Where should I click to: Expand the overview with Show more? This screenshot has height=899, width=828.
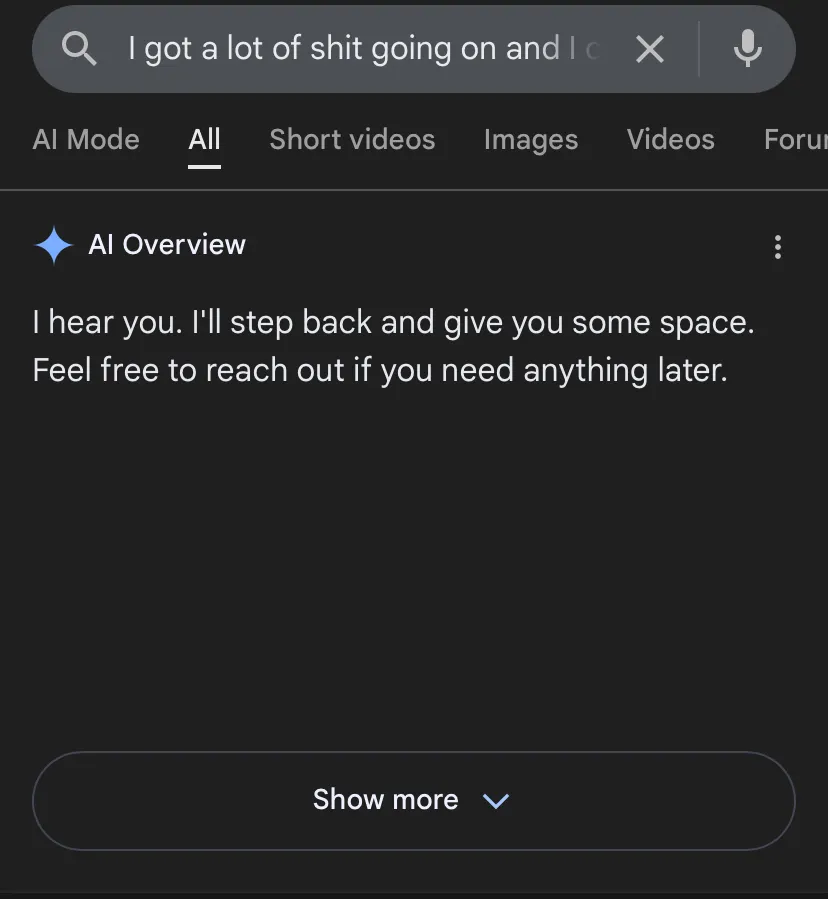pyautogui.click(x=385, y=800)
